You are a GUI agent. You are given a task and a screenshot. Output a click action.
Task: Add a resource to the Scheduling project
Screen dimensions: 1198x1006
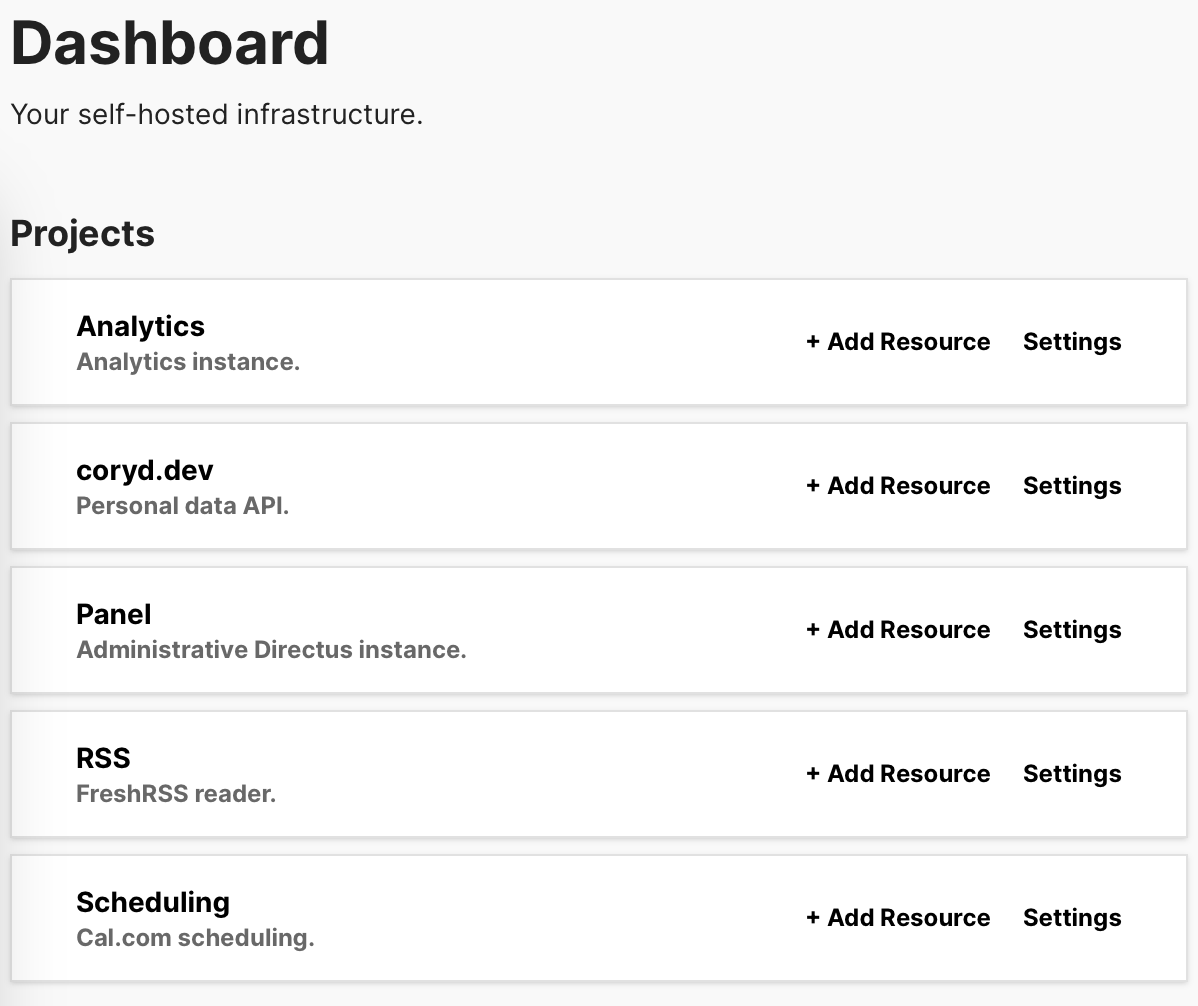(897, 918)
